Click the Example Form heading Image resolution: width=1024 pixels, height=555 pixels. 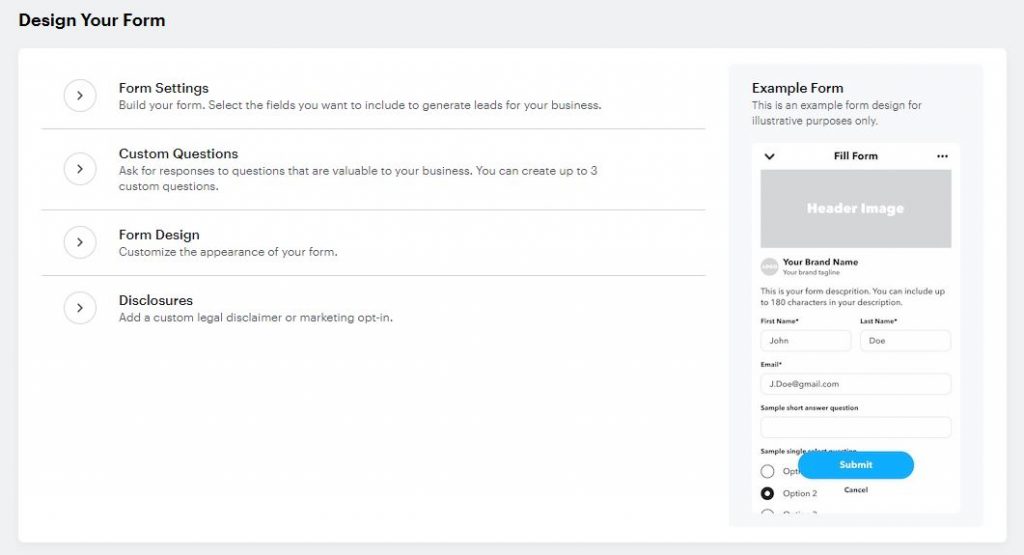[x=797, y=88]
